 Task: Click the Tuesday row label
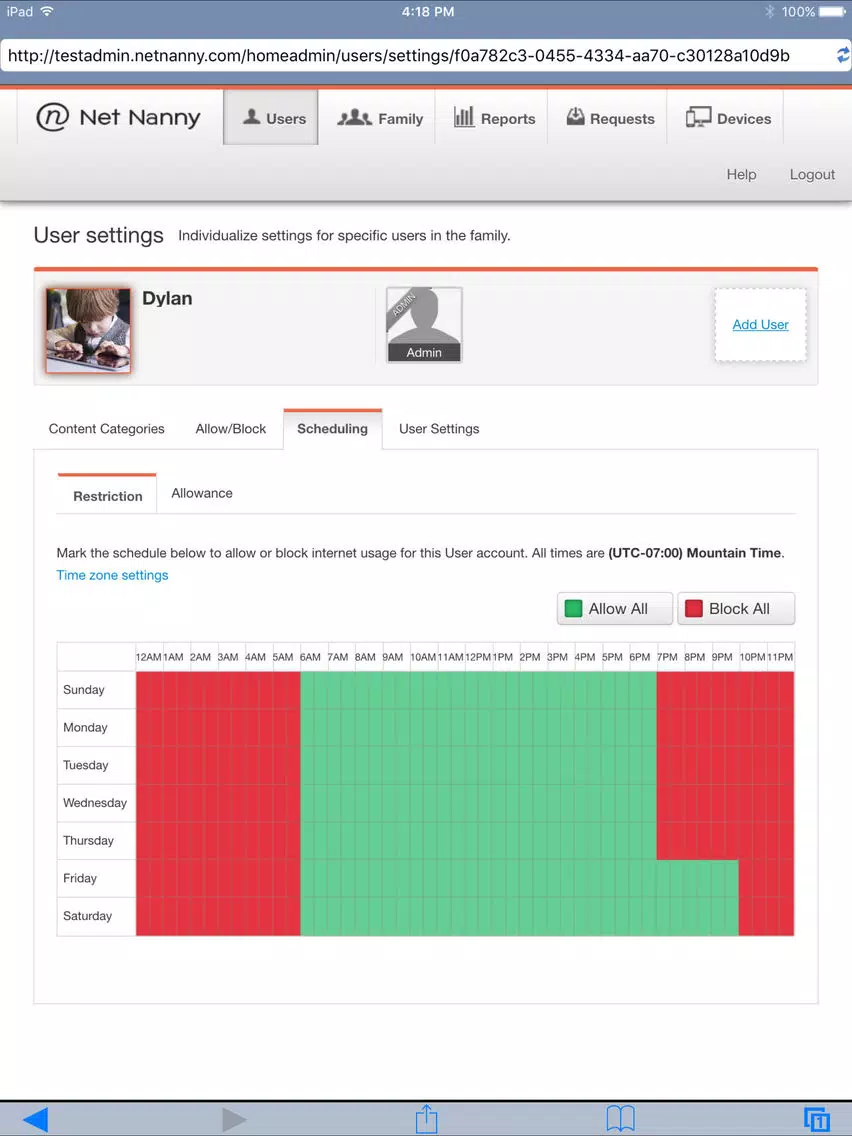click(85, 765)
